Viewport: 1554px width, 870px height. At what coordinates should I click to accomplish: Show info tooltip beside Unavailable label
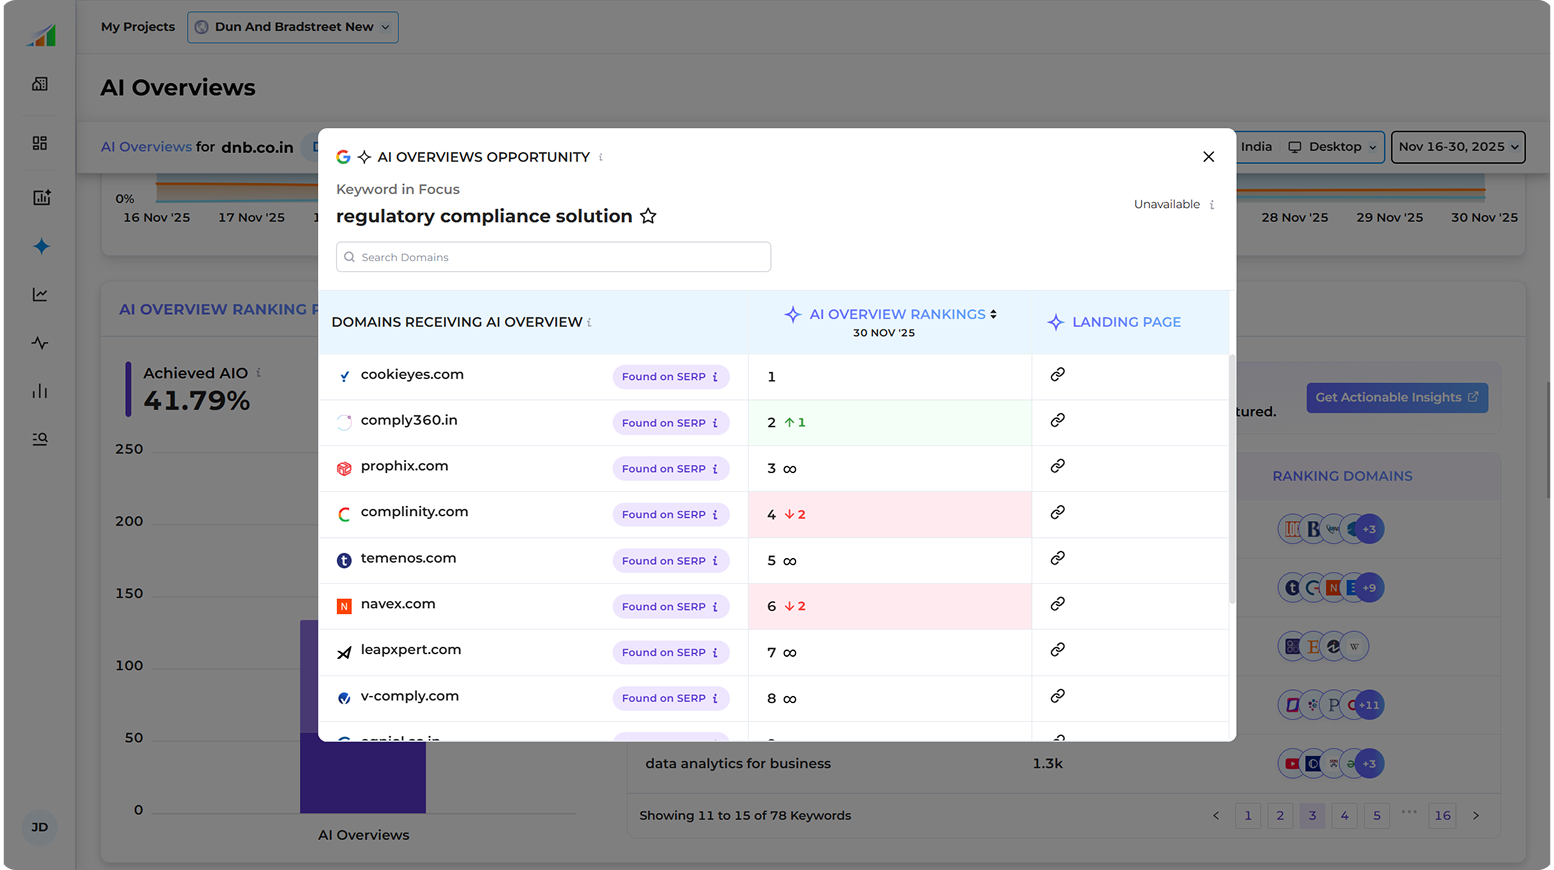point(1212,205)
